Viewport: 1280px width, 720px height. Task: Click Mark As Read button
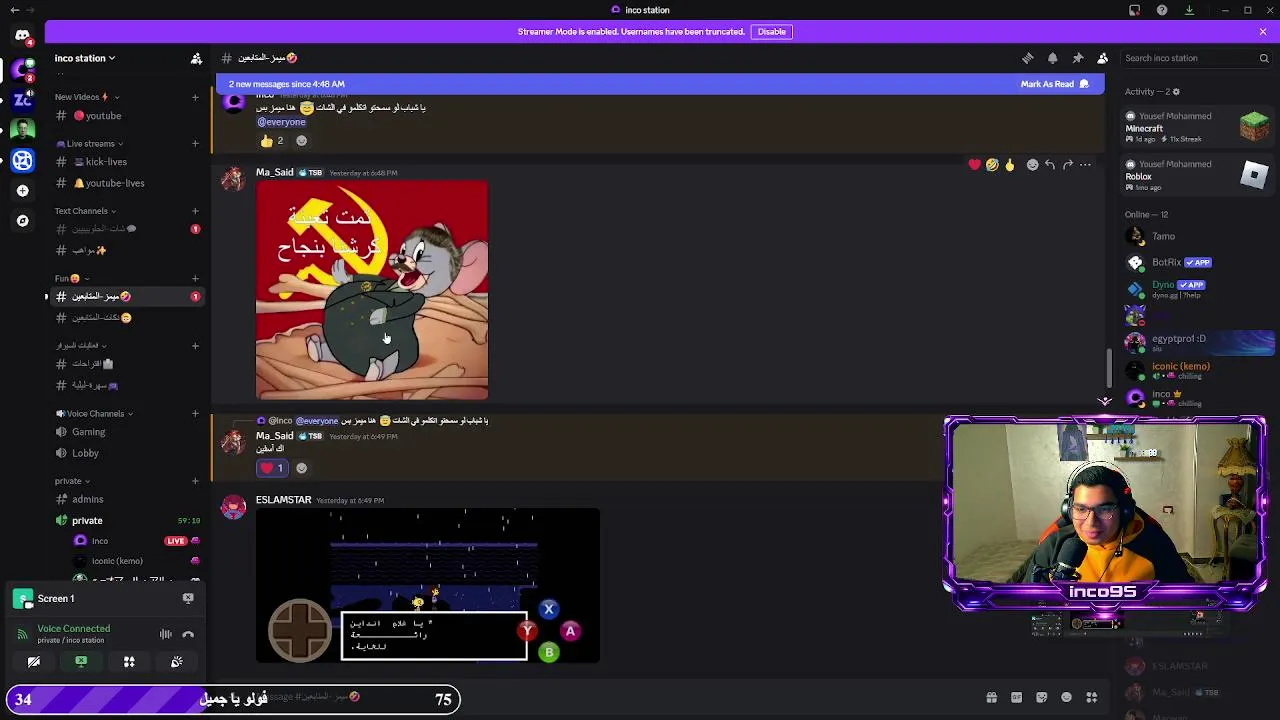pos(1054,84)
